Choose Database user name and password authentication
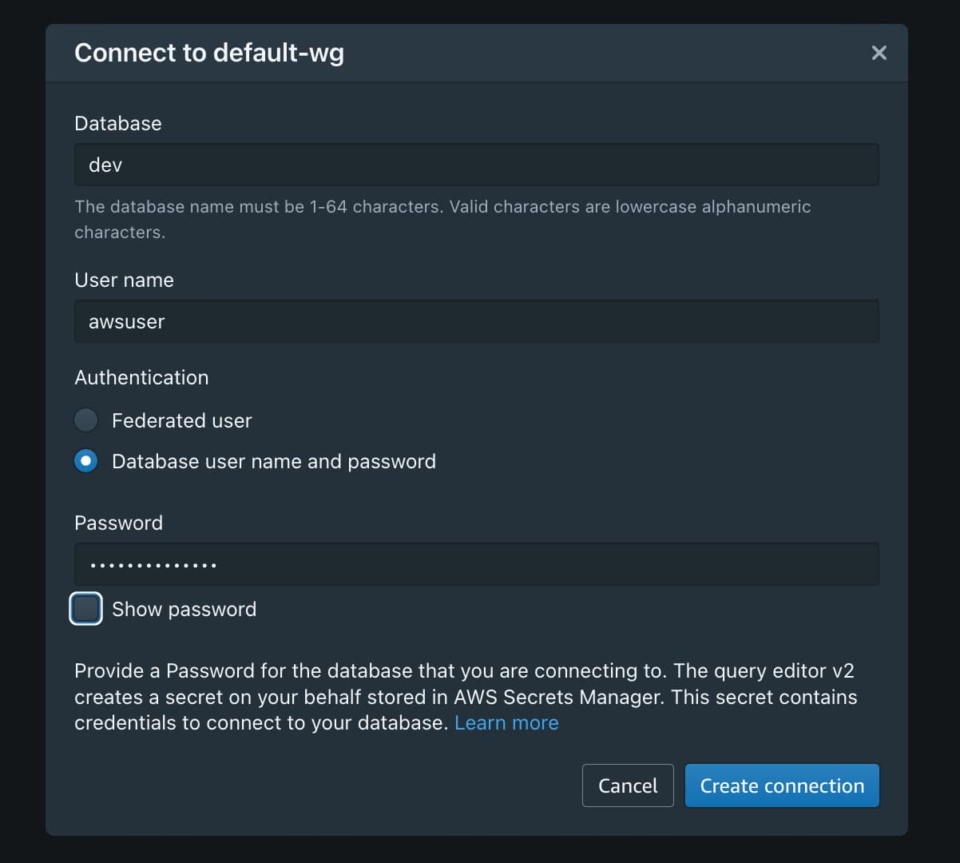 click(x=85, y=461)
